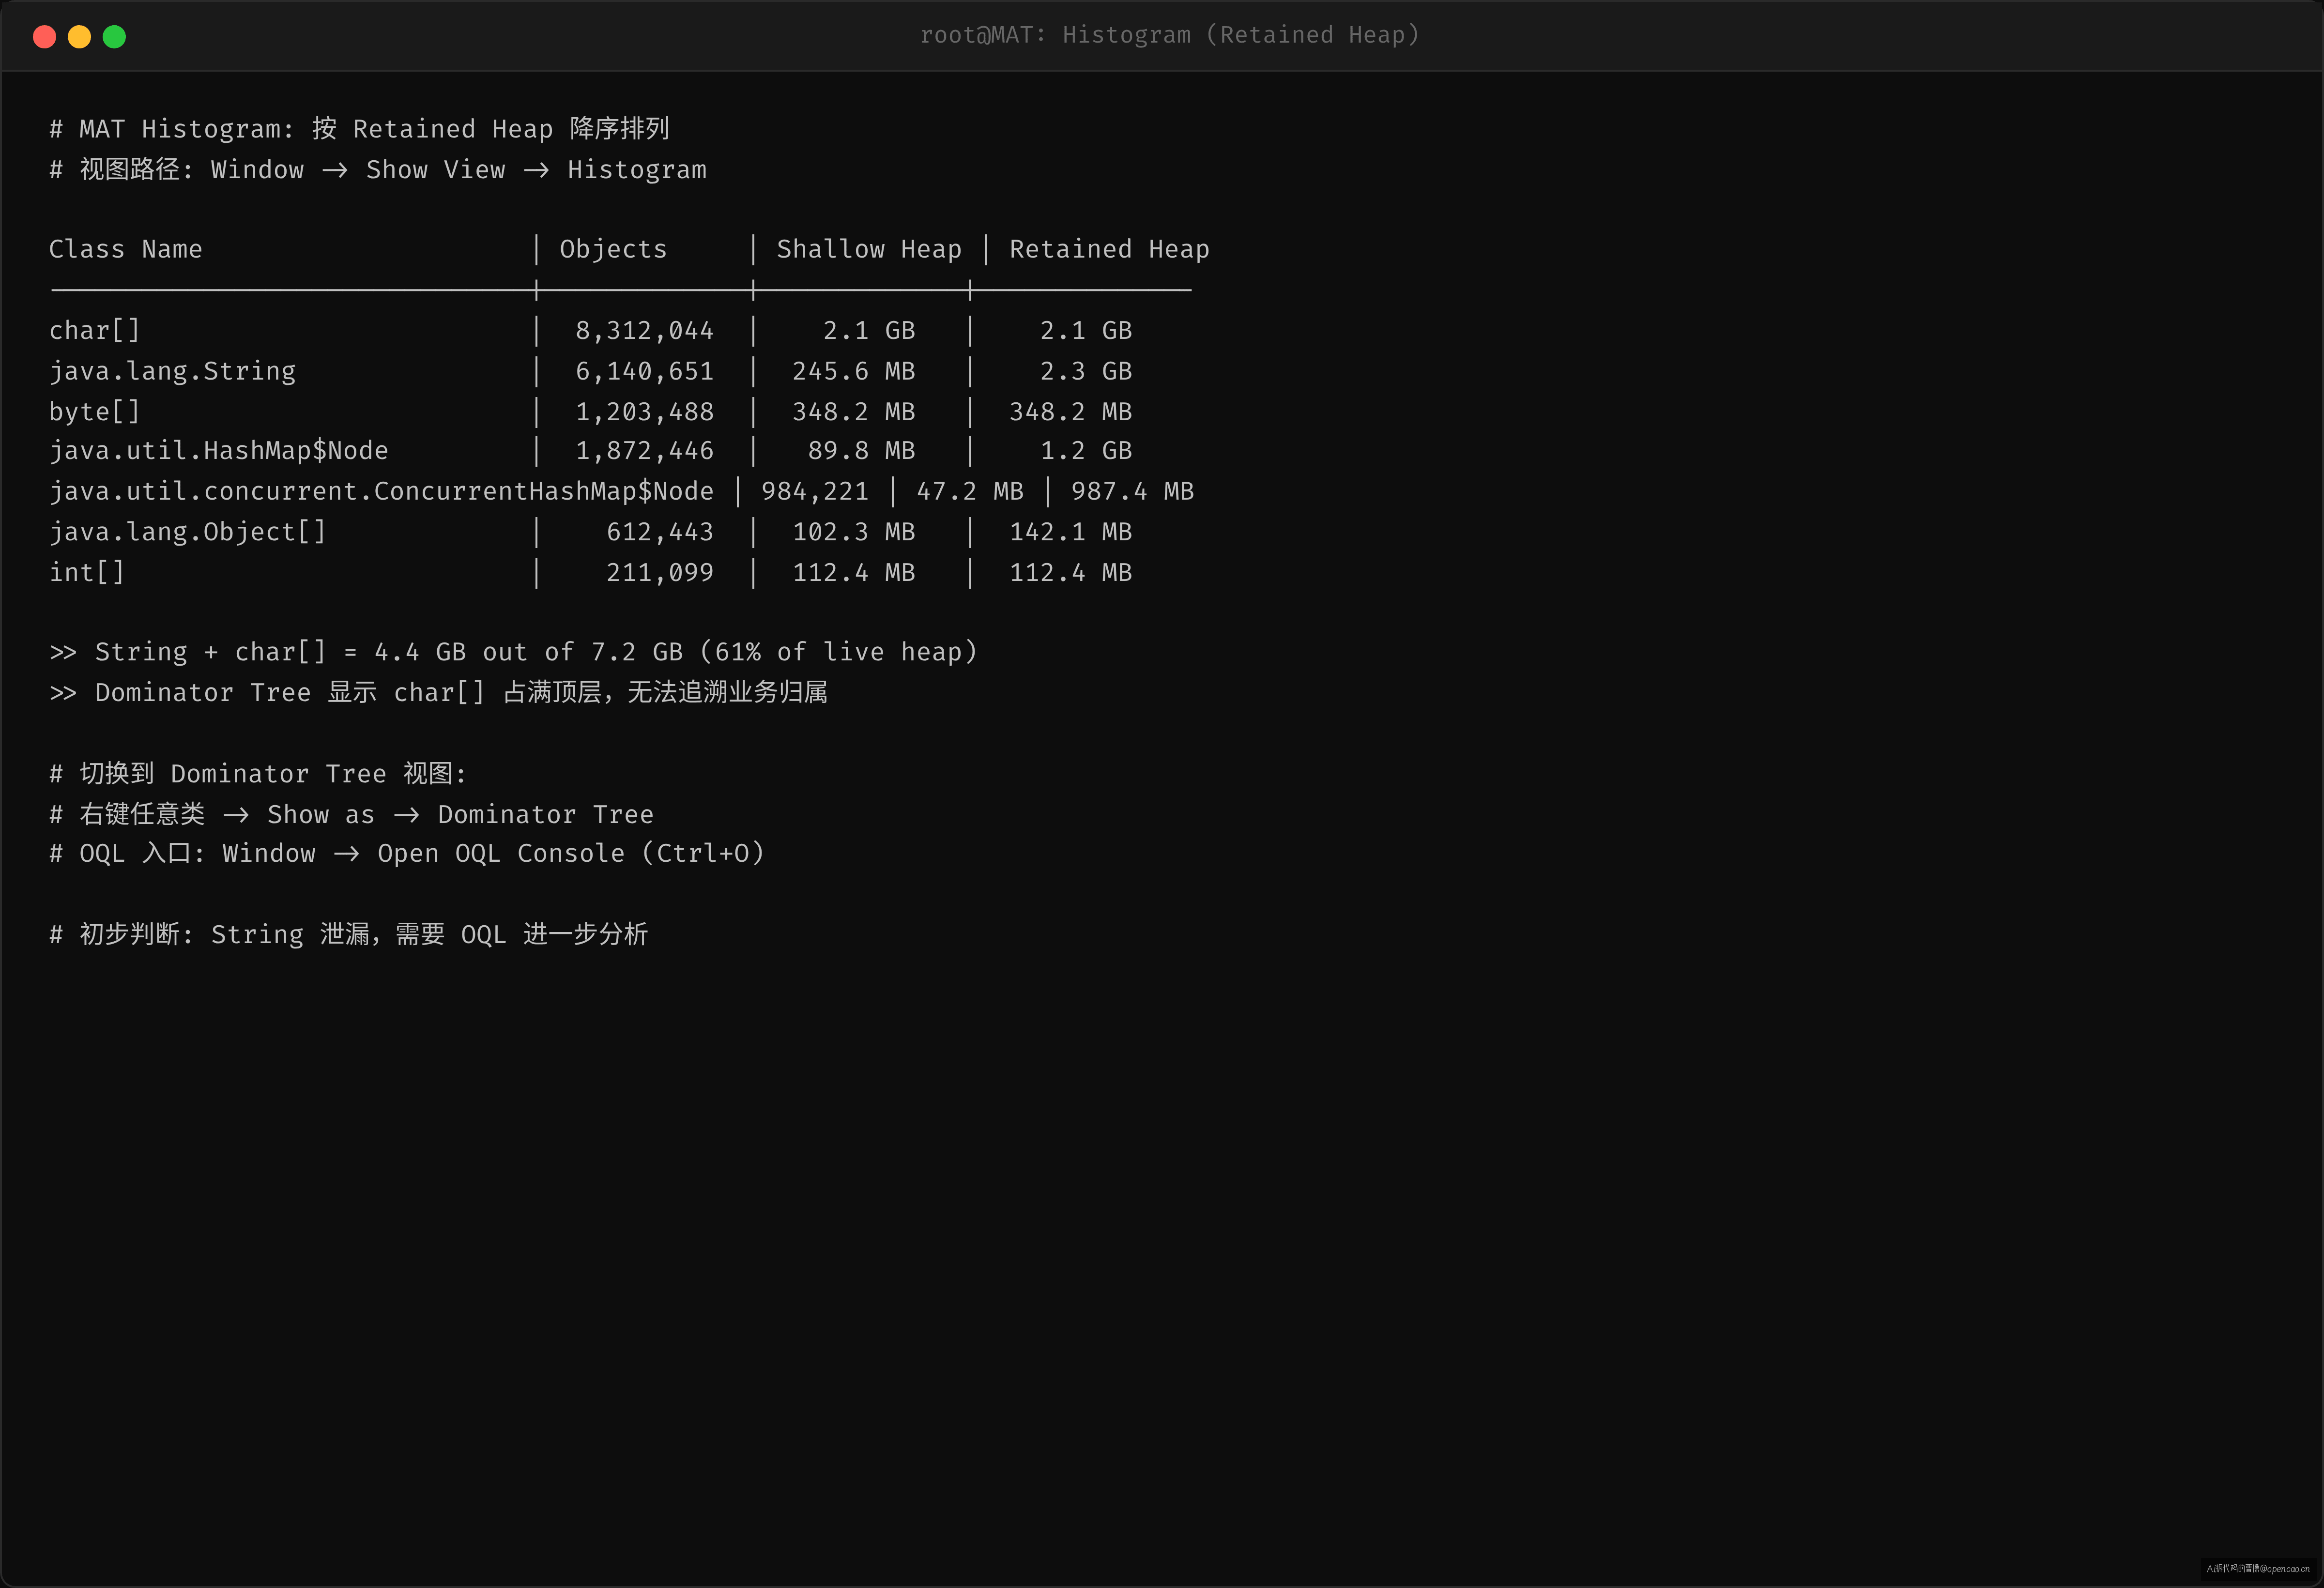Click the shallow heap value 47.2 MB
This screenshot has height=1588, width=2324.
point(969,491)
